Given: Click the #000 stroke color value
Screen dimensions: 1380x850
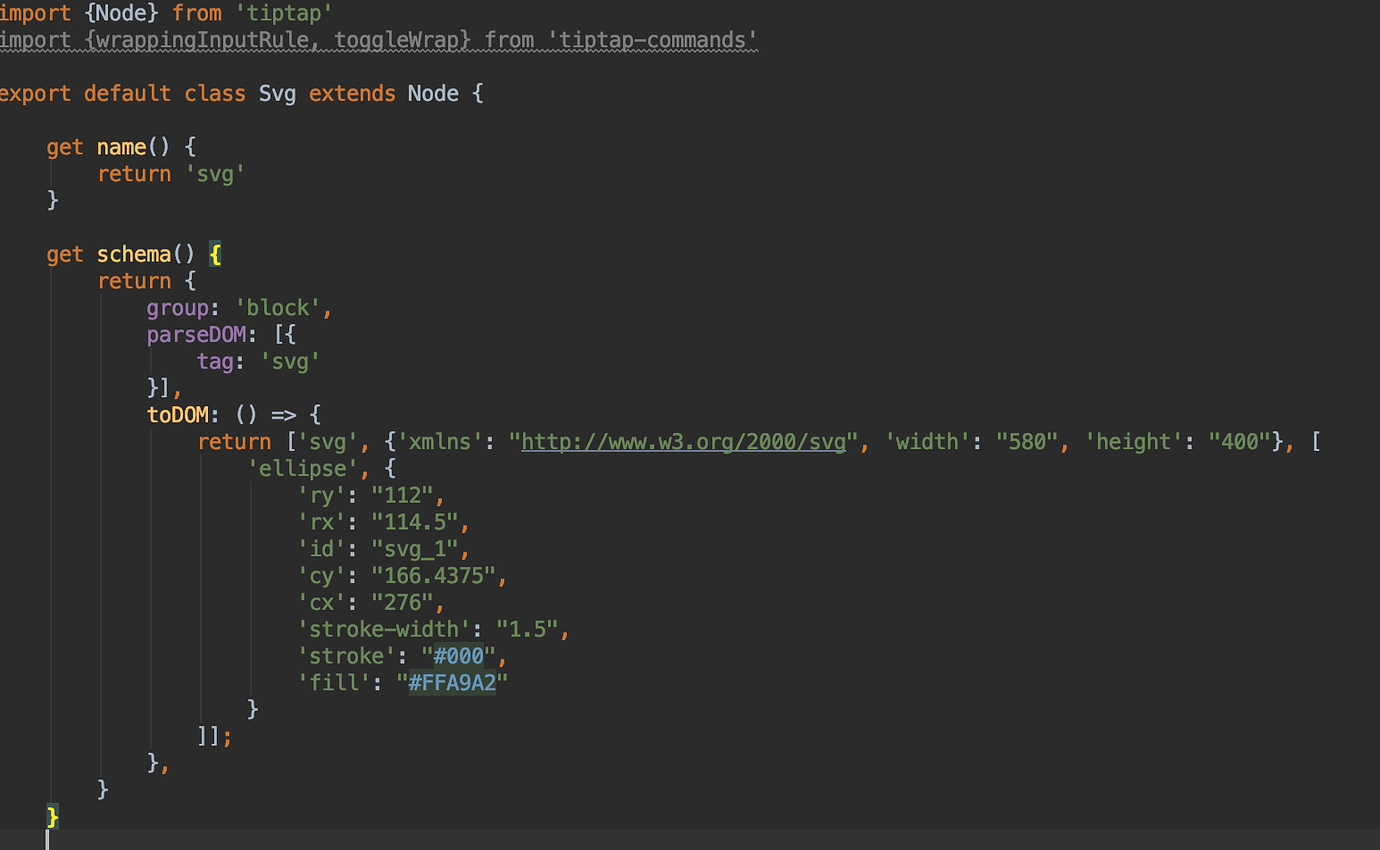Looking at the screenshot, I should 459,656.
